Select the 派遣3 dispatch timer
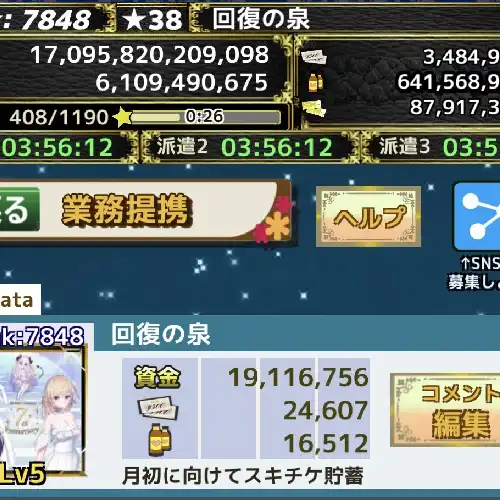This screenshot has width=500, height=500. [x=439, y=147]
